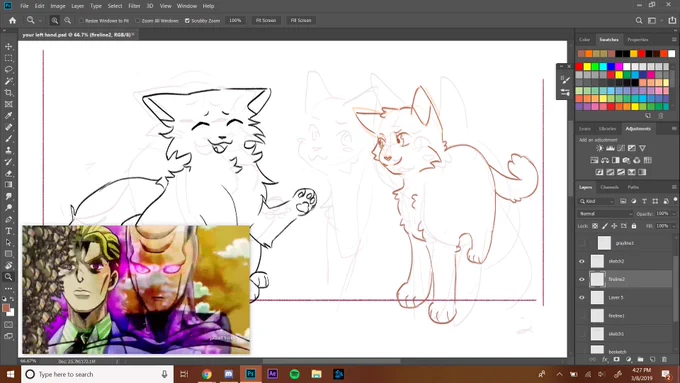This screenshot has width=680, height=383.
Task: Open the Window menu
Action: click(187, 6)
